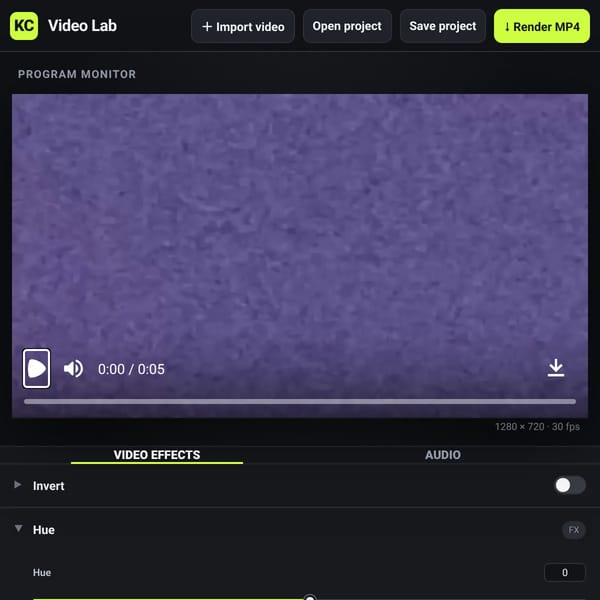Collapse the Hue effect section
The image size is (600, 600).
(x=18, y=529)
